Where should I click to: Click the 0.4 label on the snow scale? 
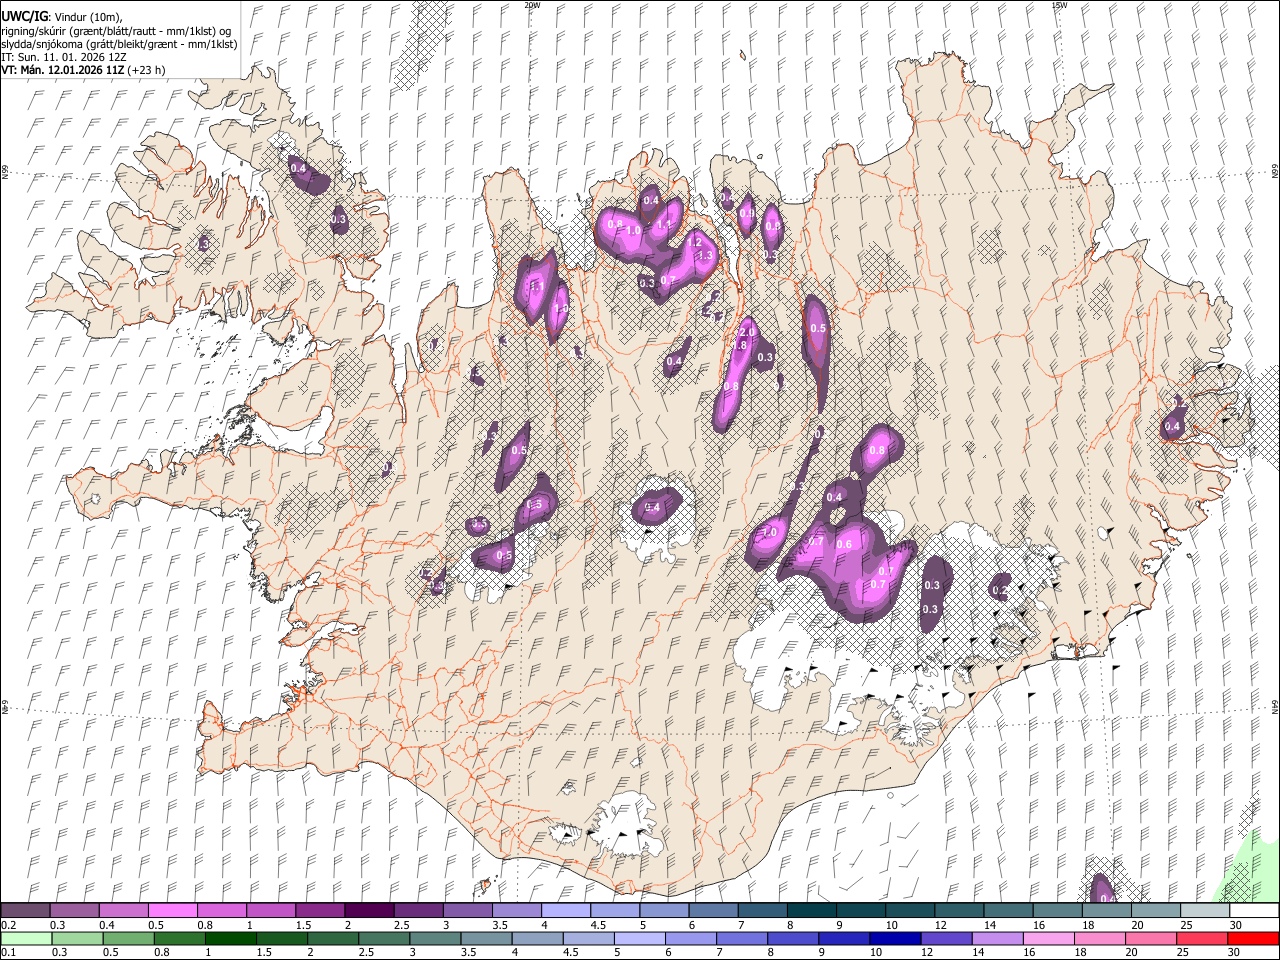[x=107, y=924]
